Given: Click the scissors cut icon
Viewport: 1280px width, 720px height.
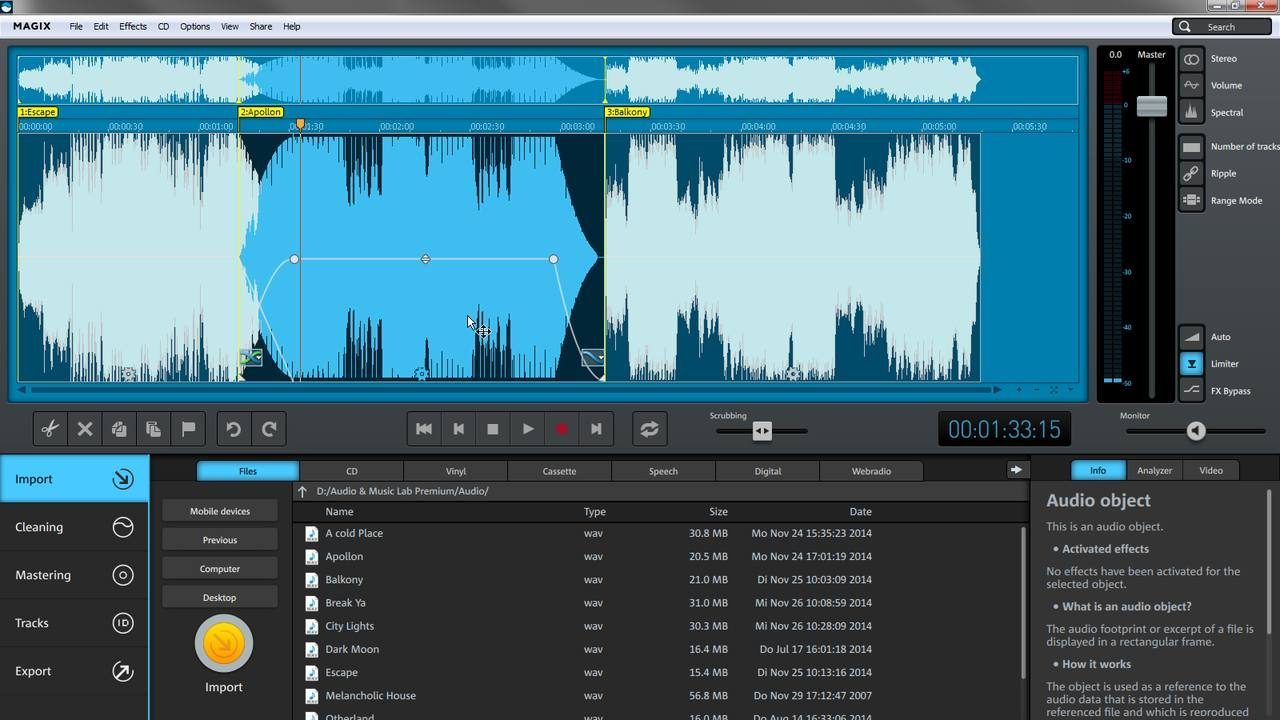Looking at the screenshot, I should [x=49, y=429].
